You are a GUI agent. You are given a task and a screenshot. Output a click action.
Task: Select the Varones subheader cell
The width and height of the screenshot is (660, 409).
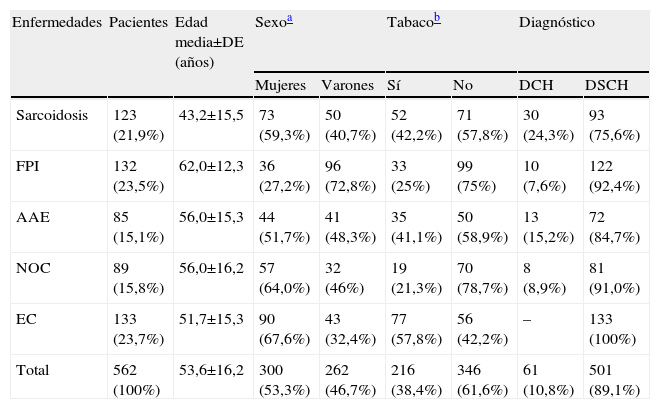click(347, 86)
